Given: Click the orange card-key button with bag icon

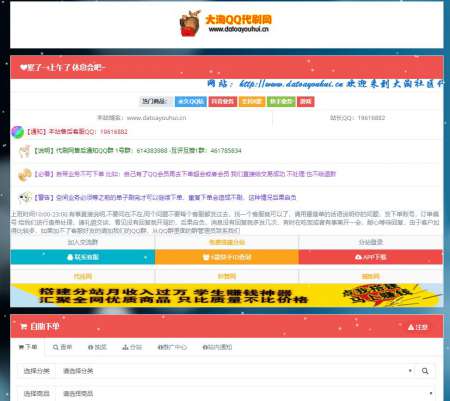Looking at the screenshot, I should (227, 257).
